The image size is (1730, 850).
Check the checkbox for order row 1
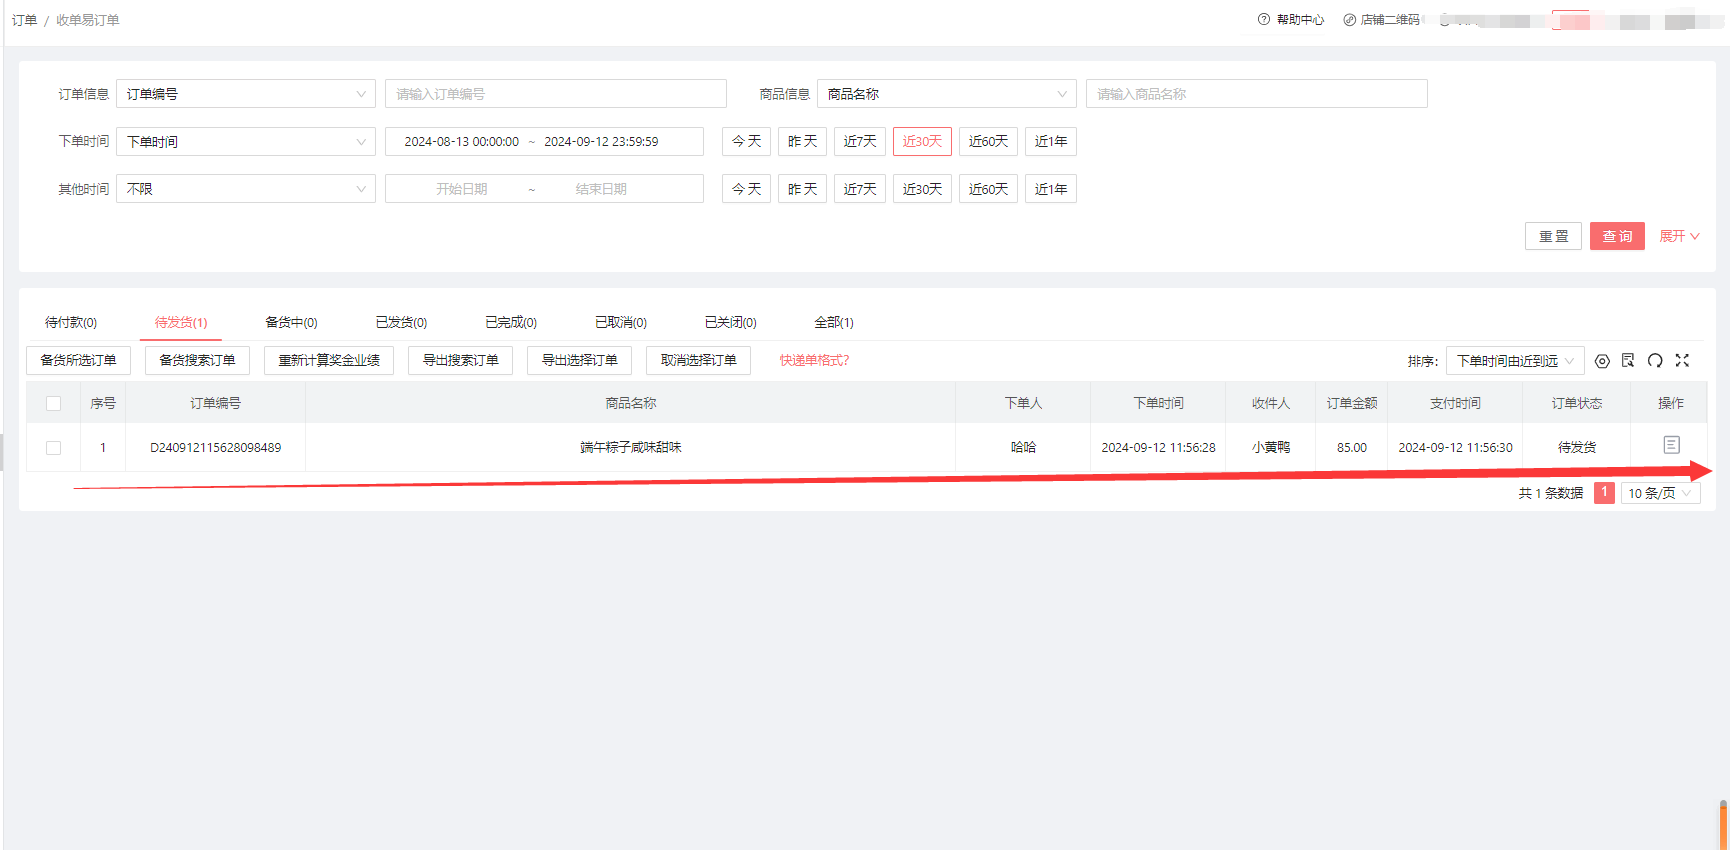(54, 448)
